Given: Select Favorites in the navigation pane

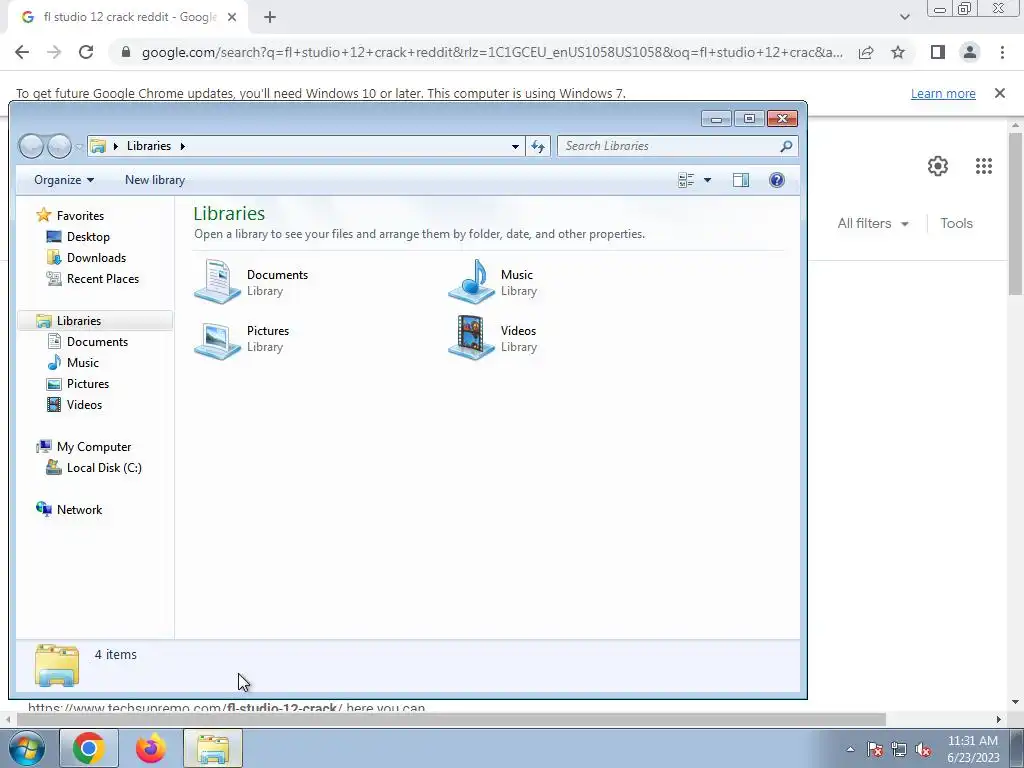Looking at the screenshot, I should (x=80, y=216).
